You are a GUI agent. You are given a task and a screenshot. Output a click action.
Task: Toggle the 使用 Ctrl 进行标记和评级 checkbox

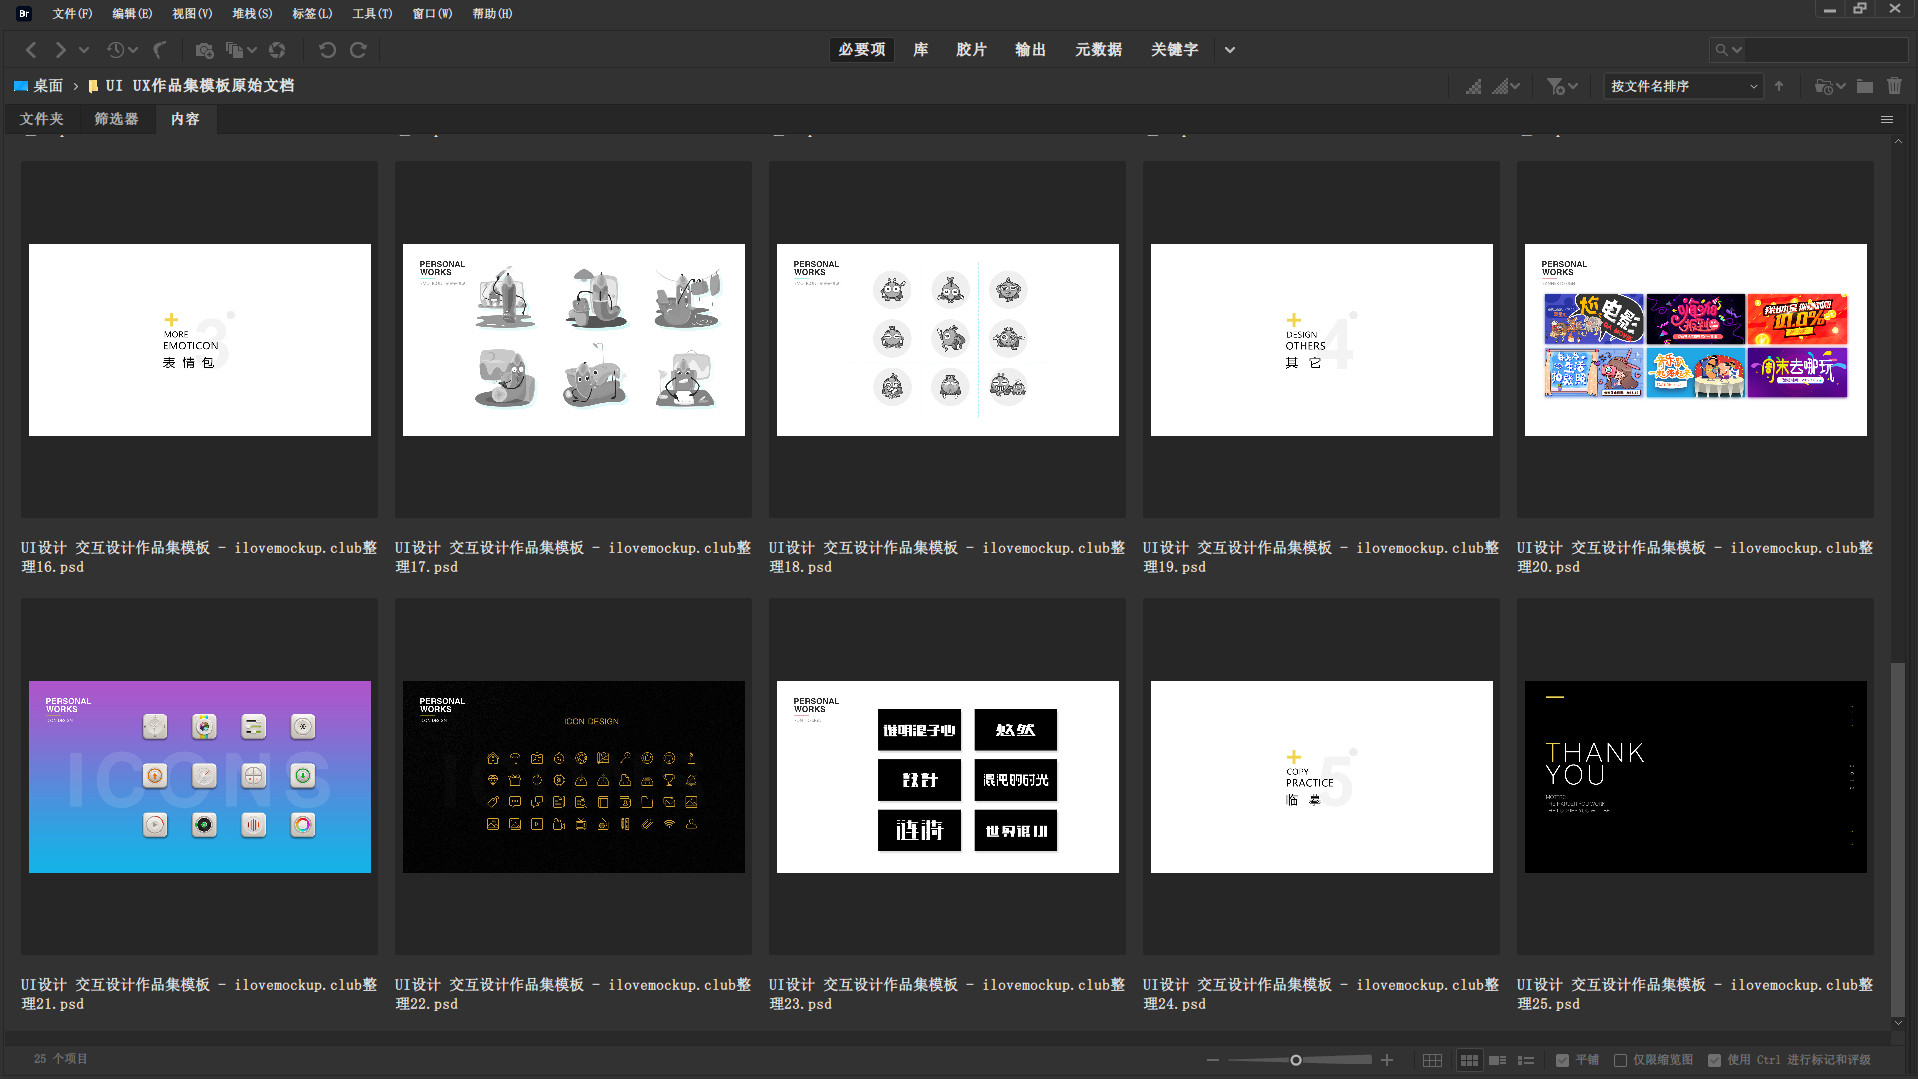[x=1714, y=1060]
